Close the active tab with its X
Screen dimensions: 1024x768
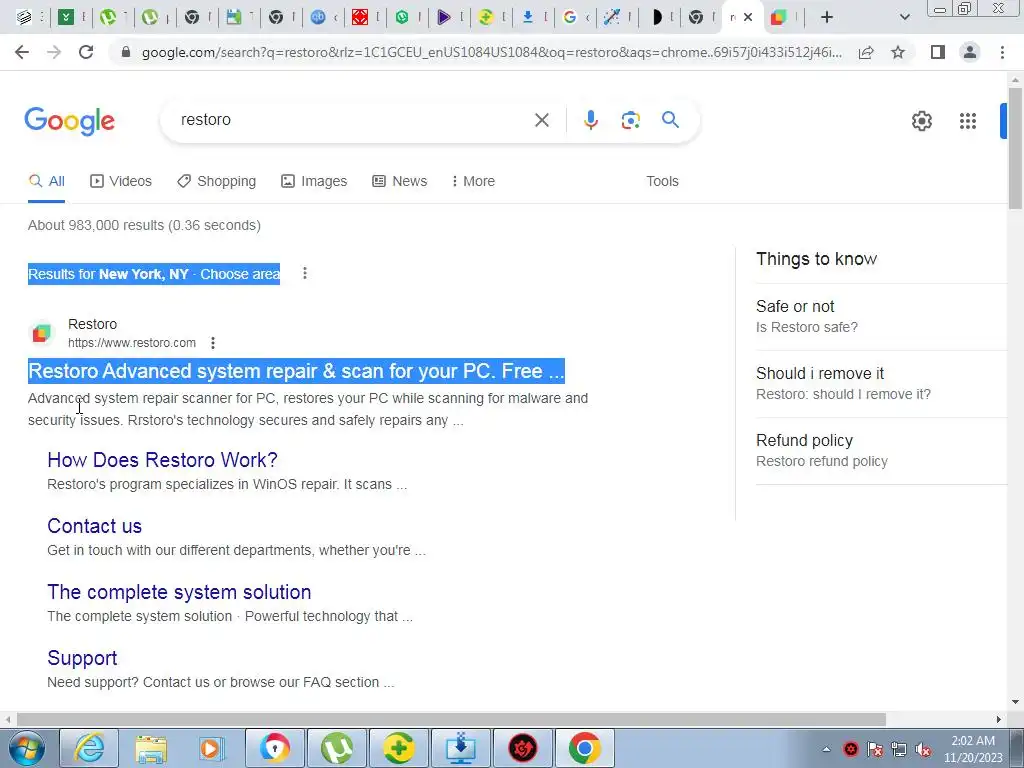[x=748, y=17]
